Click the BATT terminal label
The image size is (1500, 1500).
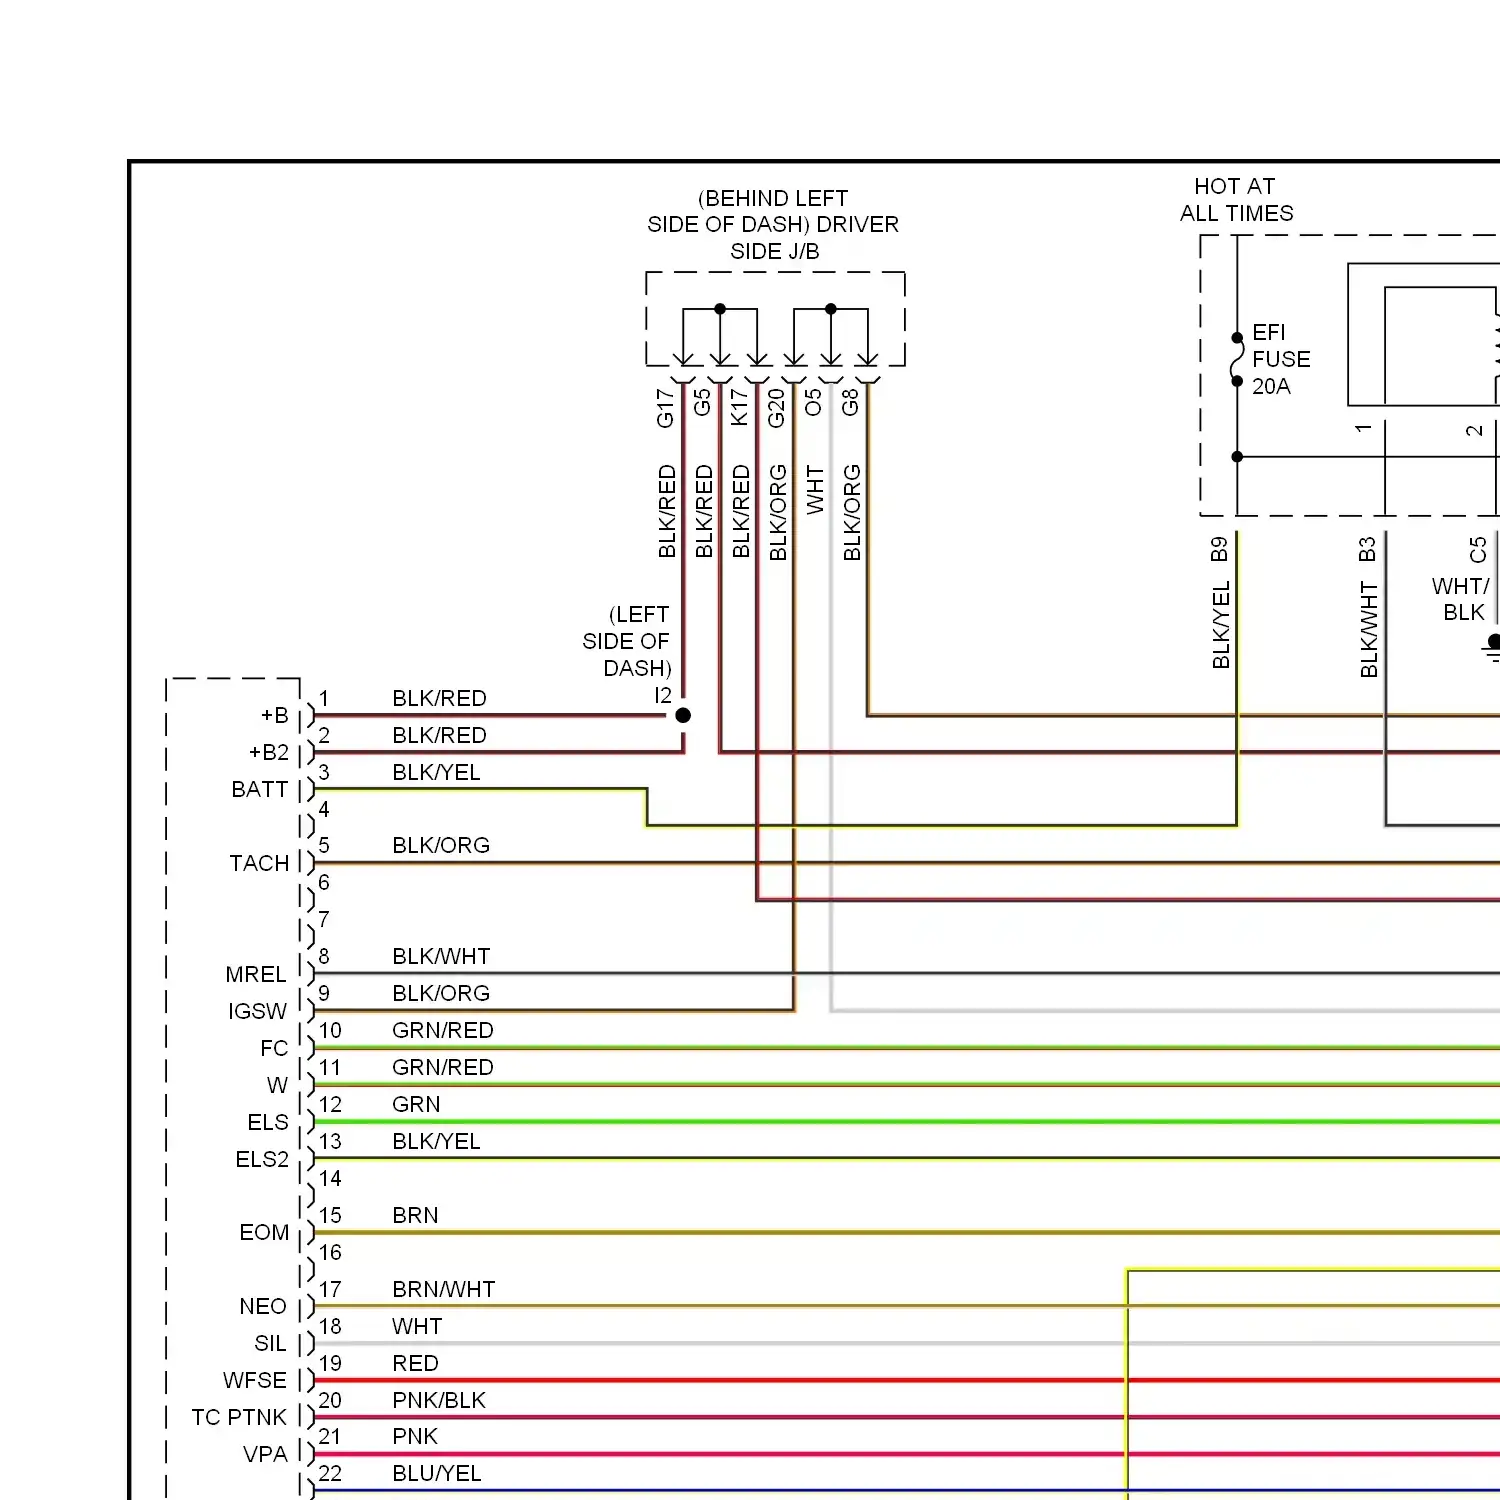(260, 790)
